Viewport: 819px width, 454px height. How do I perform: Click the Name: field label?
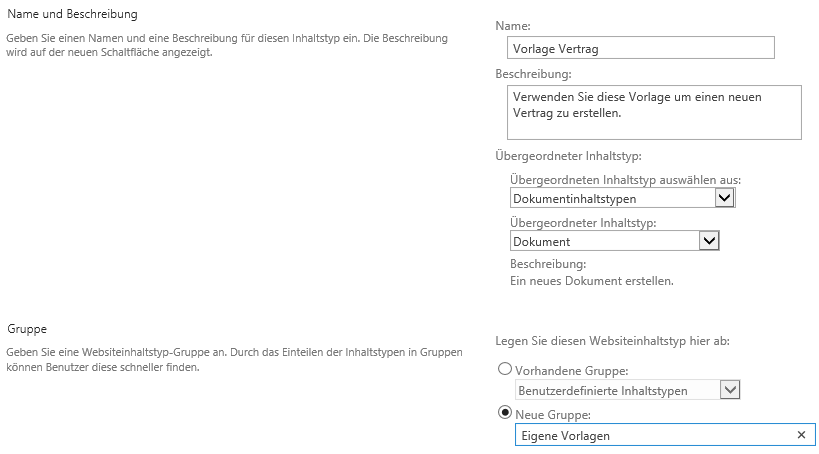(513, 25)
